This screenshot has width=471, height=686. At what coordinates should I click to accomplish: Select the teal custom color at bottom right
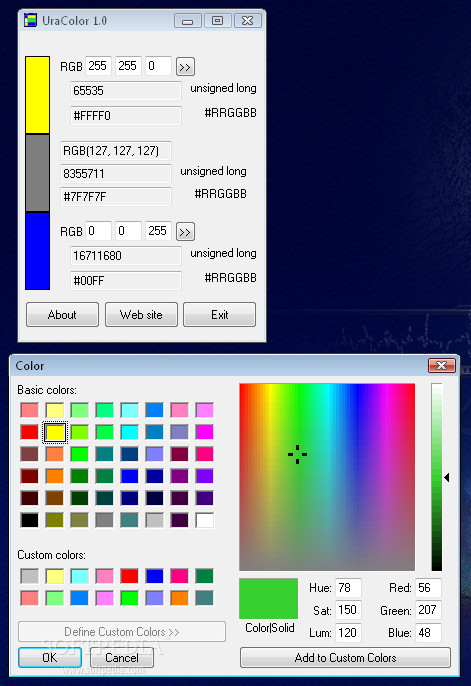[205, 598]
